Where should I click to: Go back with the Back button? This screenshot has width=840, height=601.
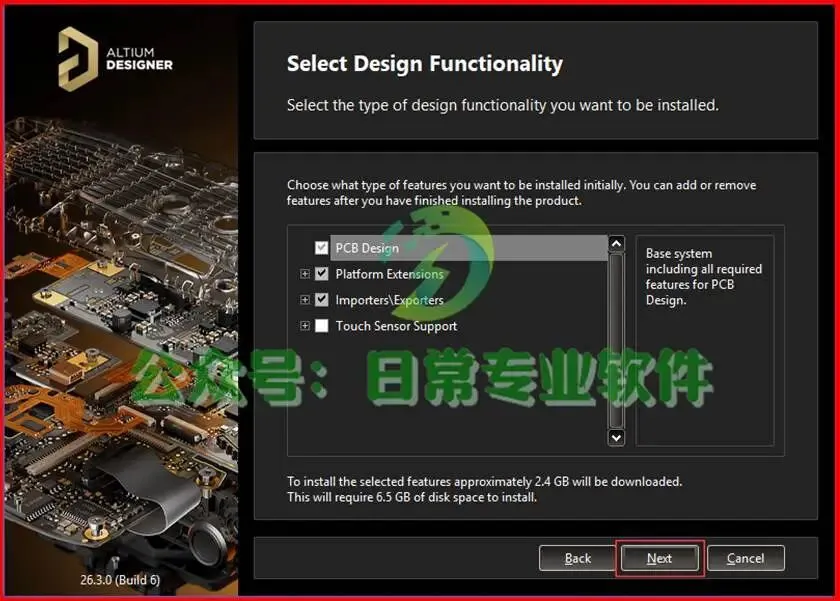pos(578,558)
